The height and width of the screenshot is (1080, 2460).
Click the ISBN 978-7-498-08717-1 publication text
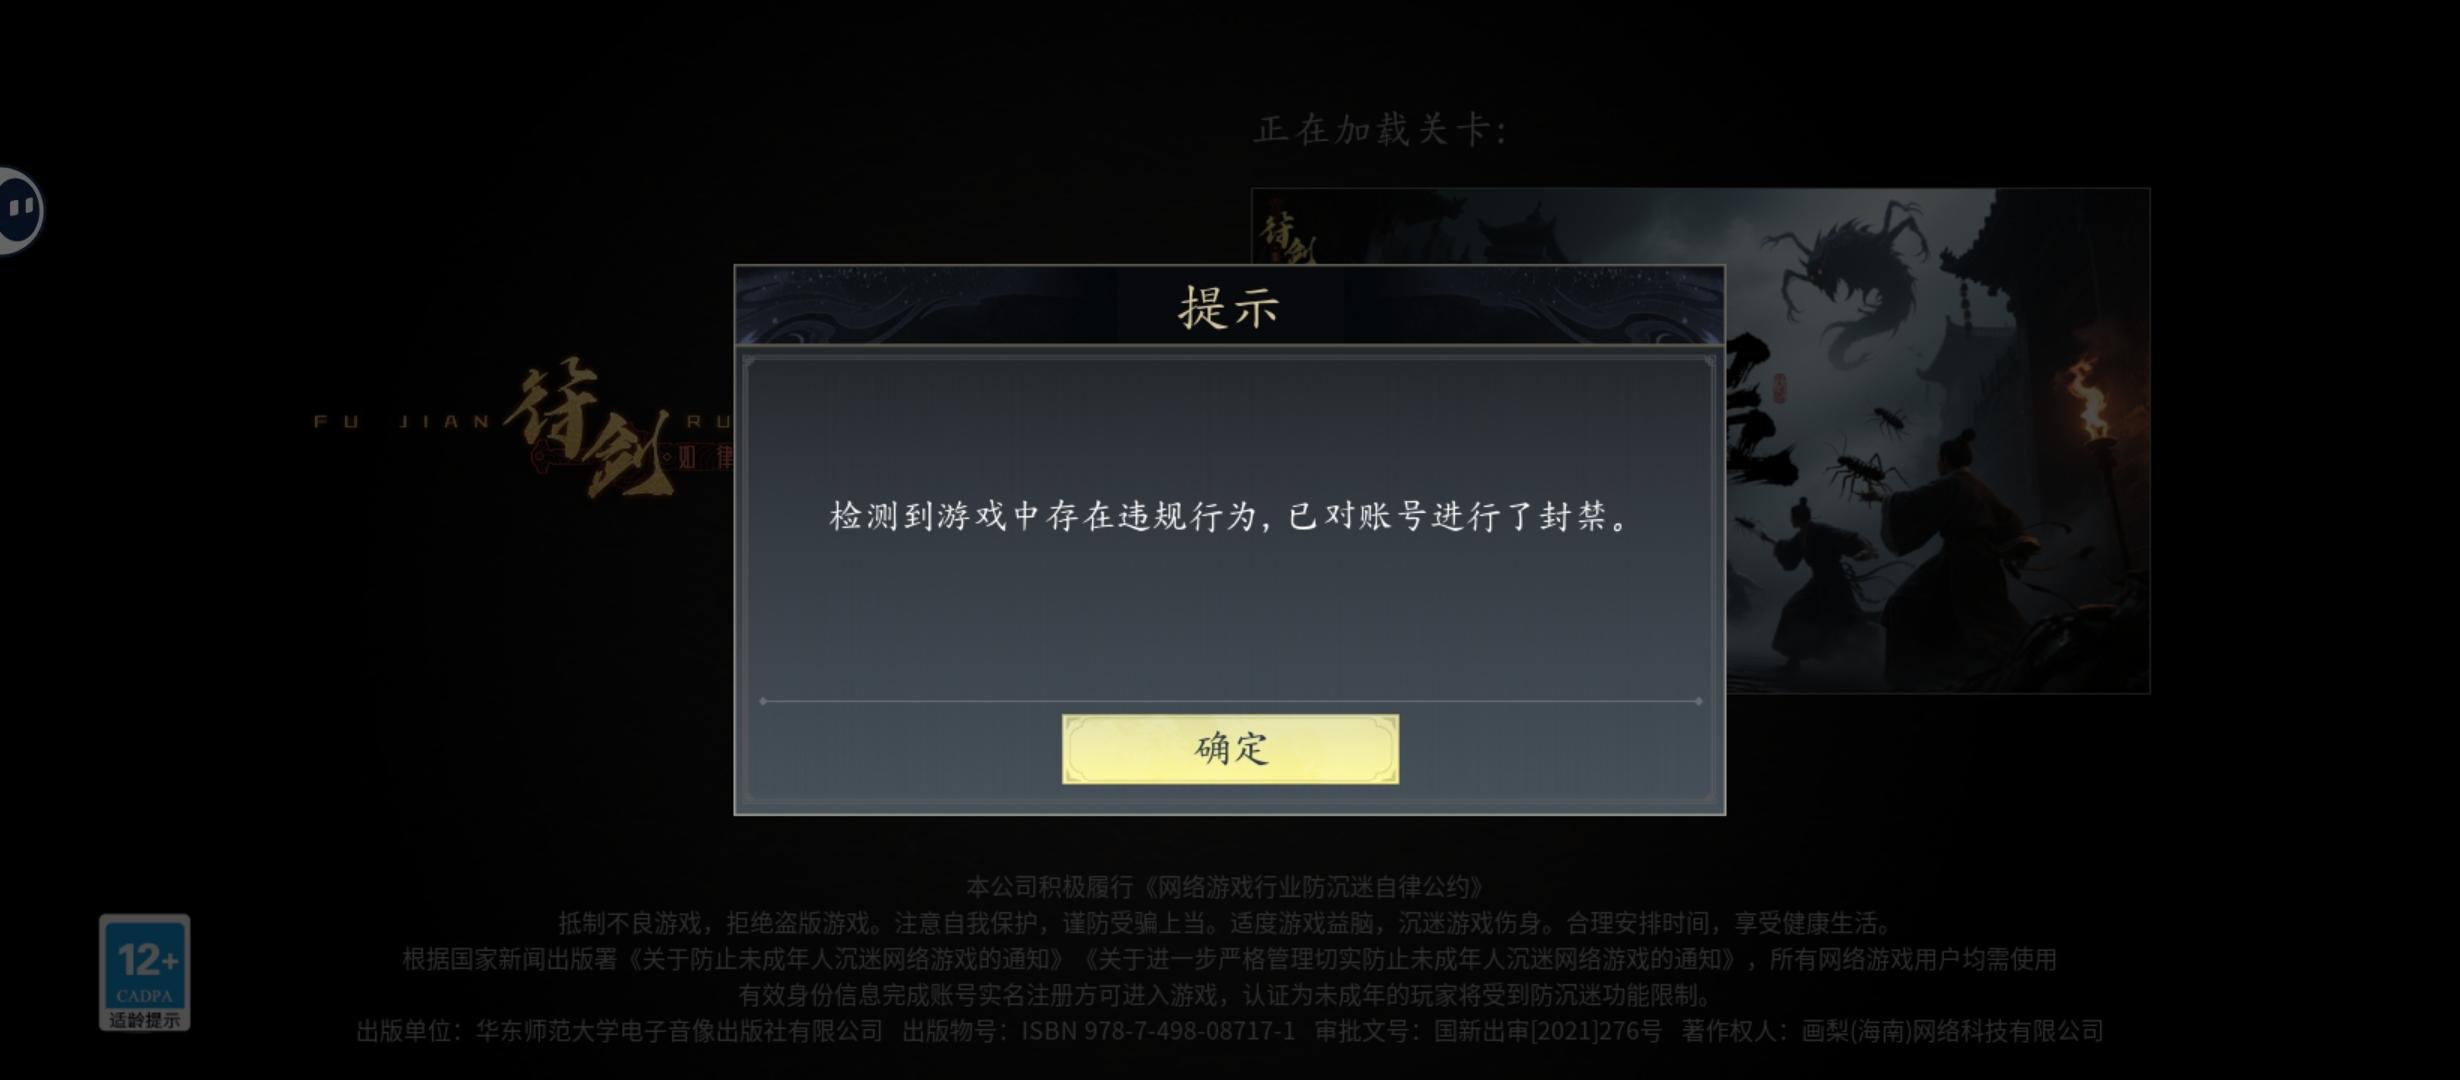(1158, 1030)
